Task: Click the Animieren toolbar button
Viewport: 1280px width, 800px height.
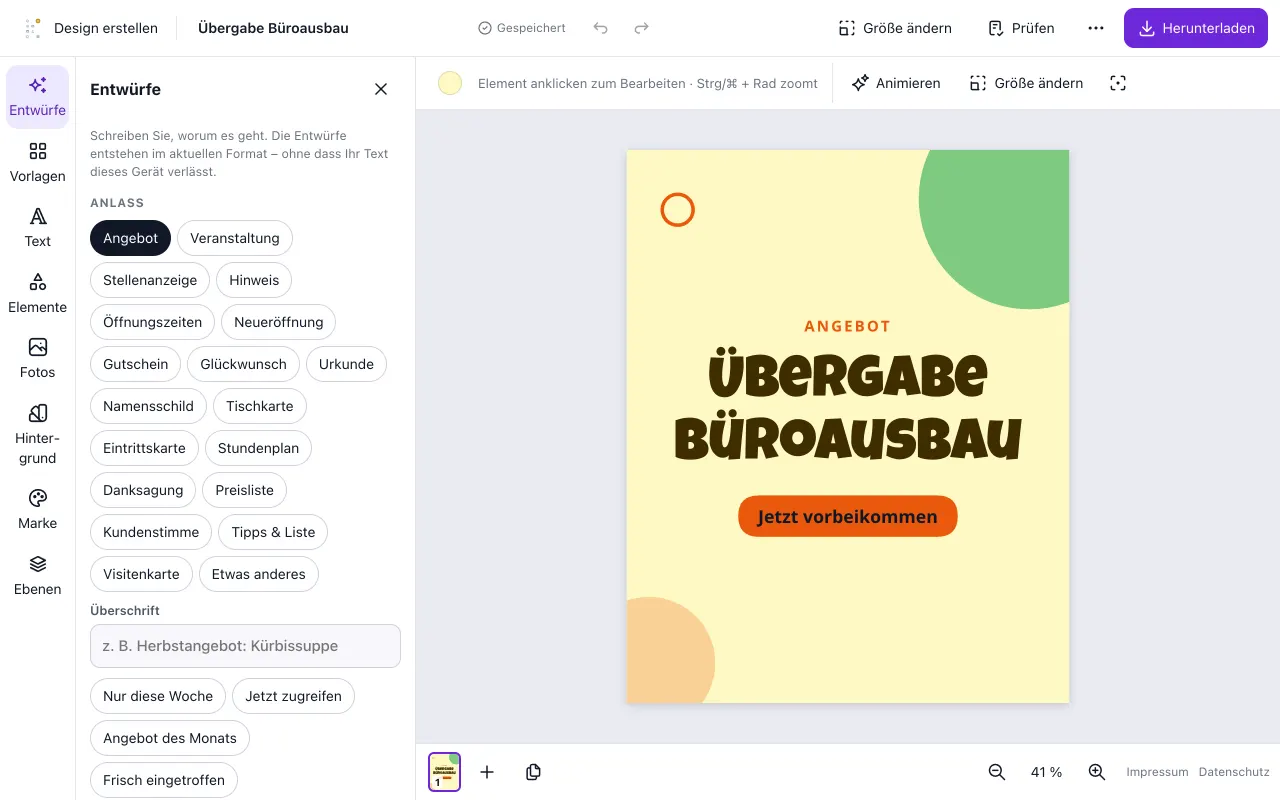Action: (896, 83)
